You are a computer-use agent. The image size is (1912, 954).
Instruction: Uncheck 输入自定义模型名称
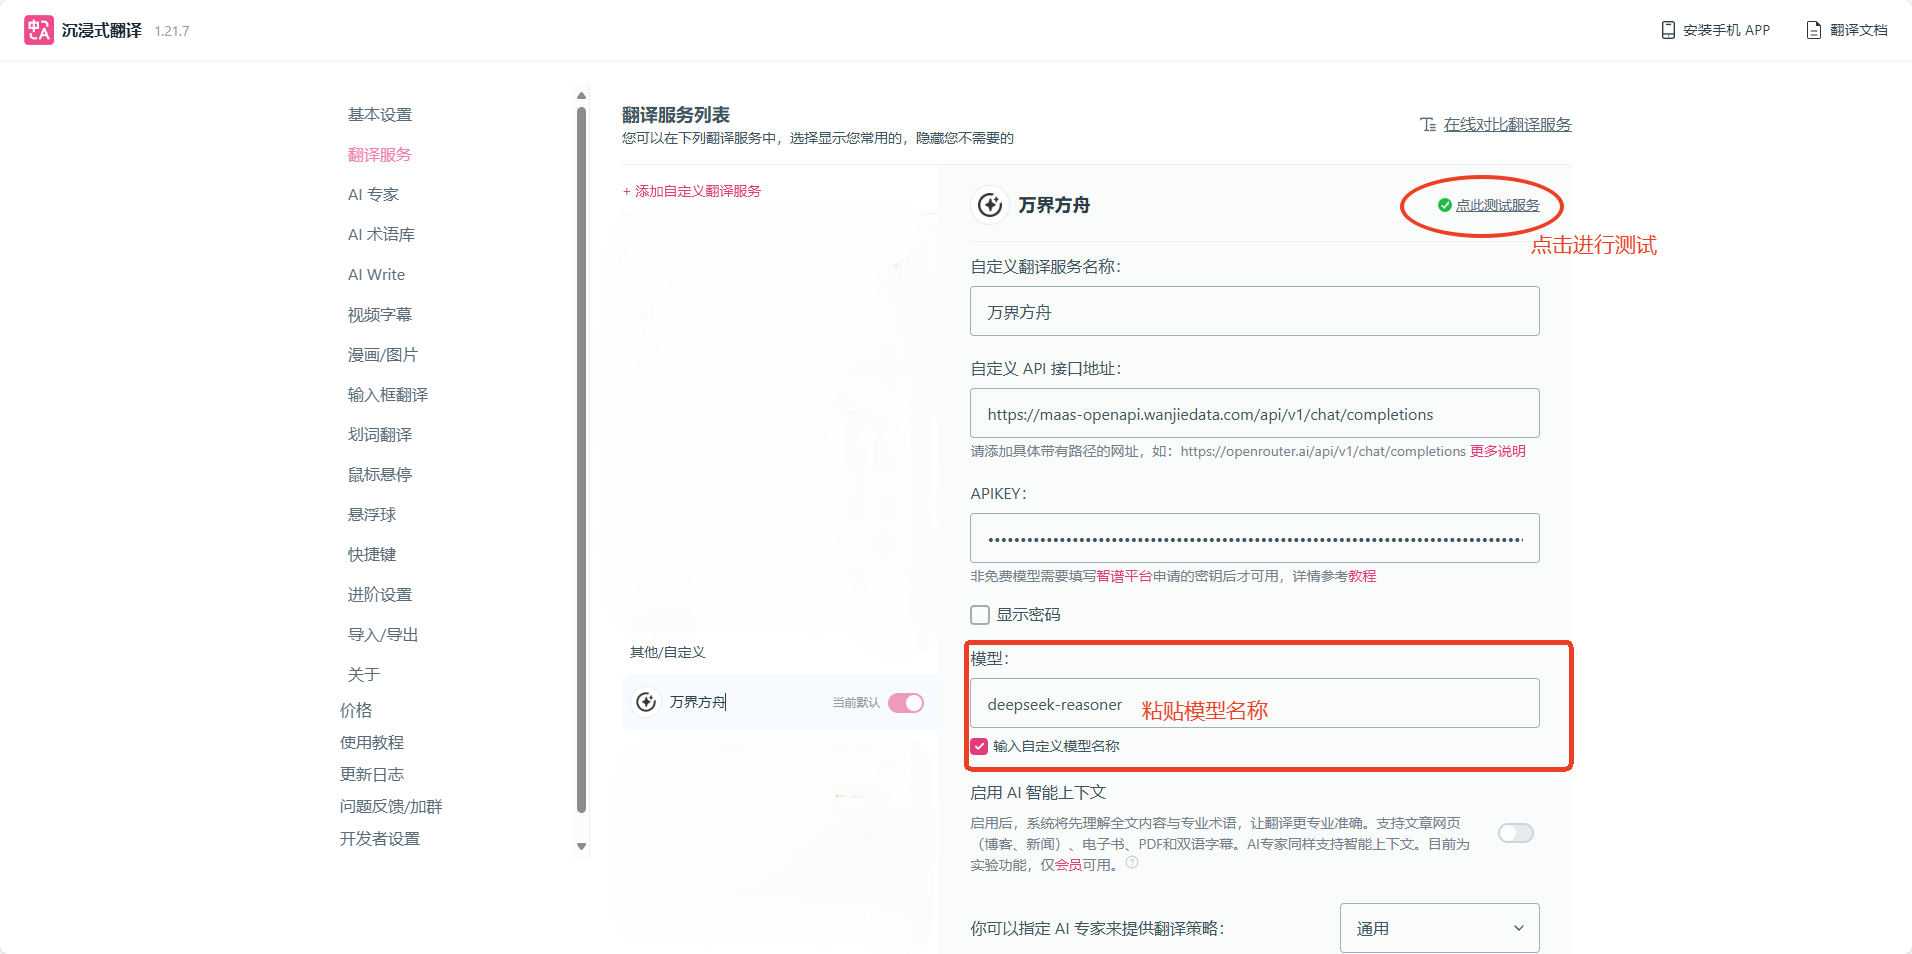coord(978,745)
